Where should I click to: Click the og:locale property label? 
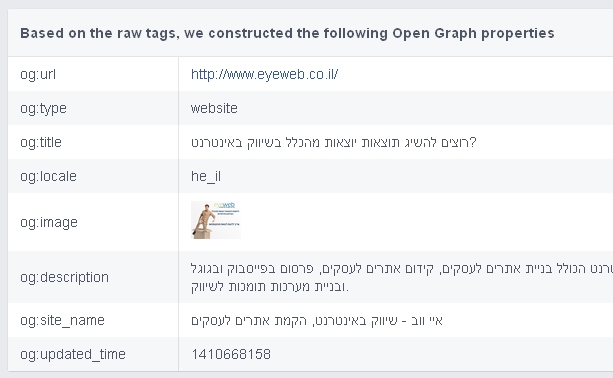(x=48, y=176)
